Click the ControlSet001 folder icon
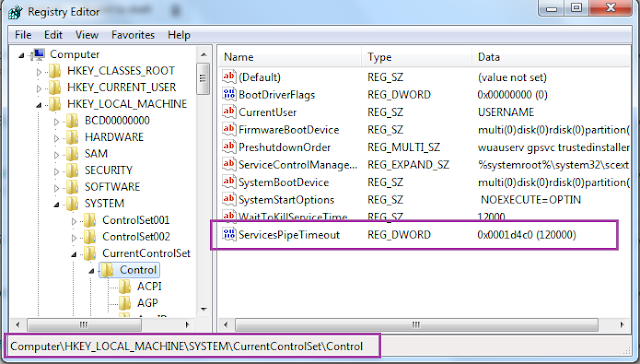Image resolution: width=640 pixels, height=364 pixels. click(90, 220)
